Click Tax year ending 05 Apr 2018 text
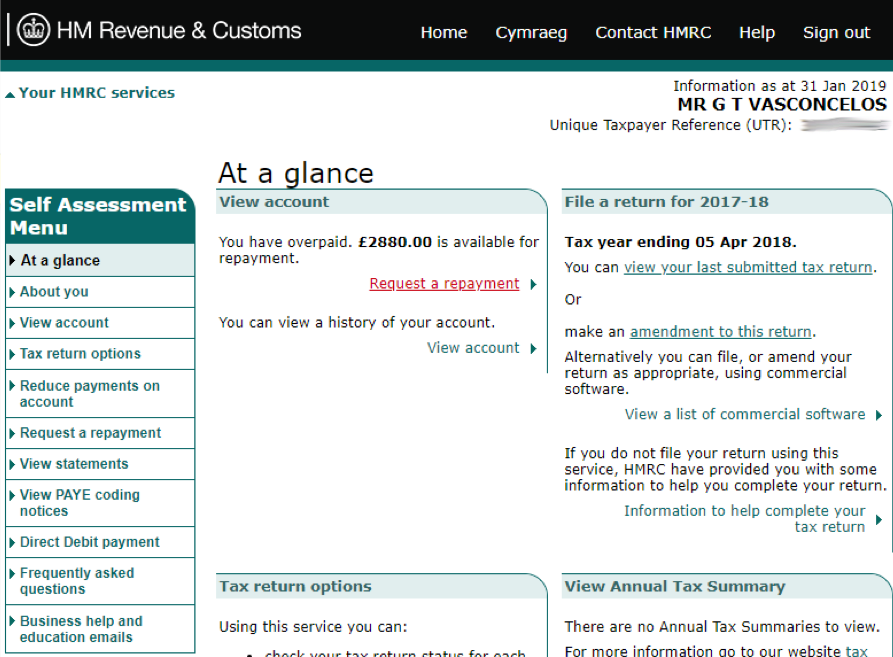893x657 pixels. point(680,242)
